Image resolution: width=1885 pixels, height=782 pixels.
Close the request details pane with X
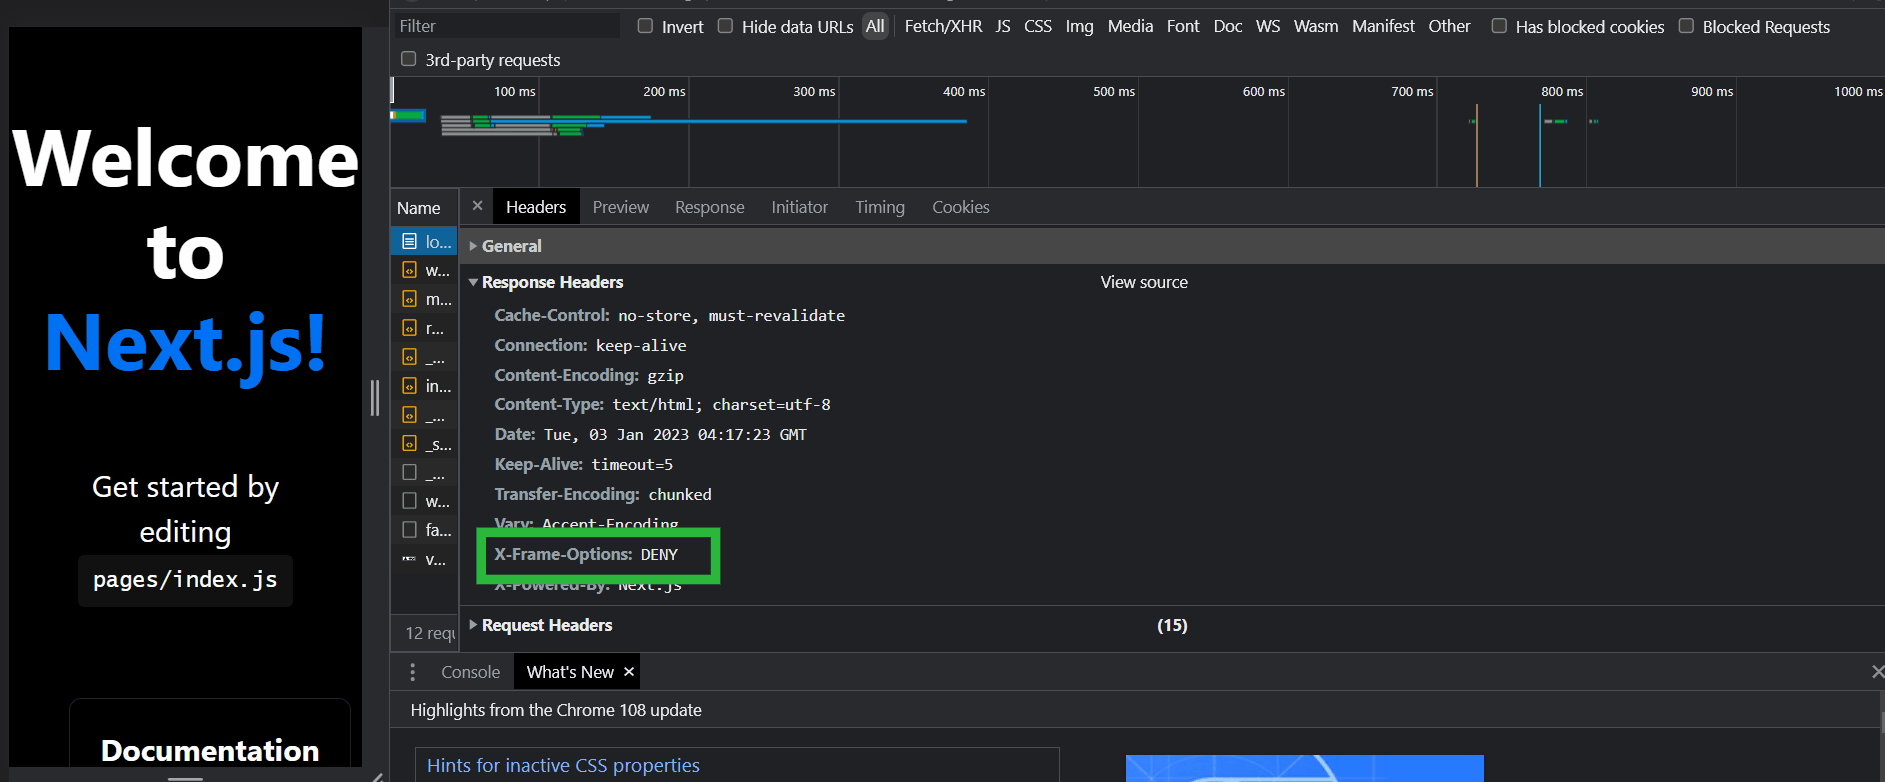[477, 206]
